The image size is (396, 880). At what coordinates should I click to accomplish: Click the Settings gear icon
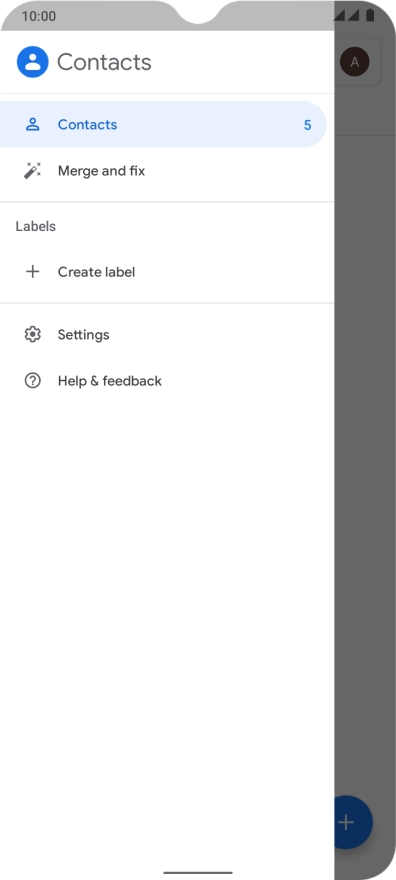[x=33, y=334]
